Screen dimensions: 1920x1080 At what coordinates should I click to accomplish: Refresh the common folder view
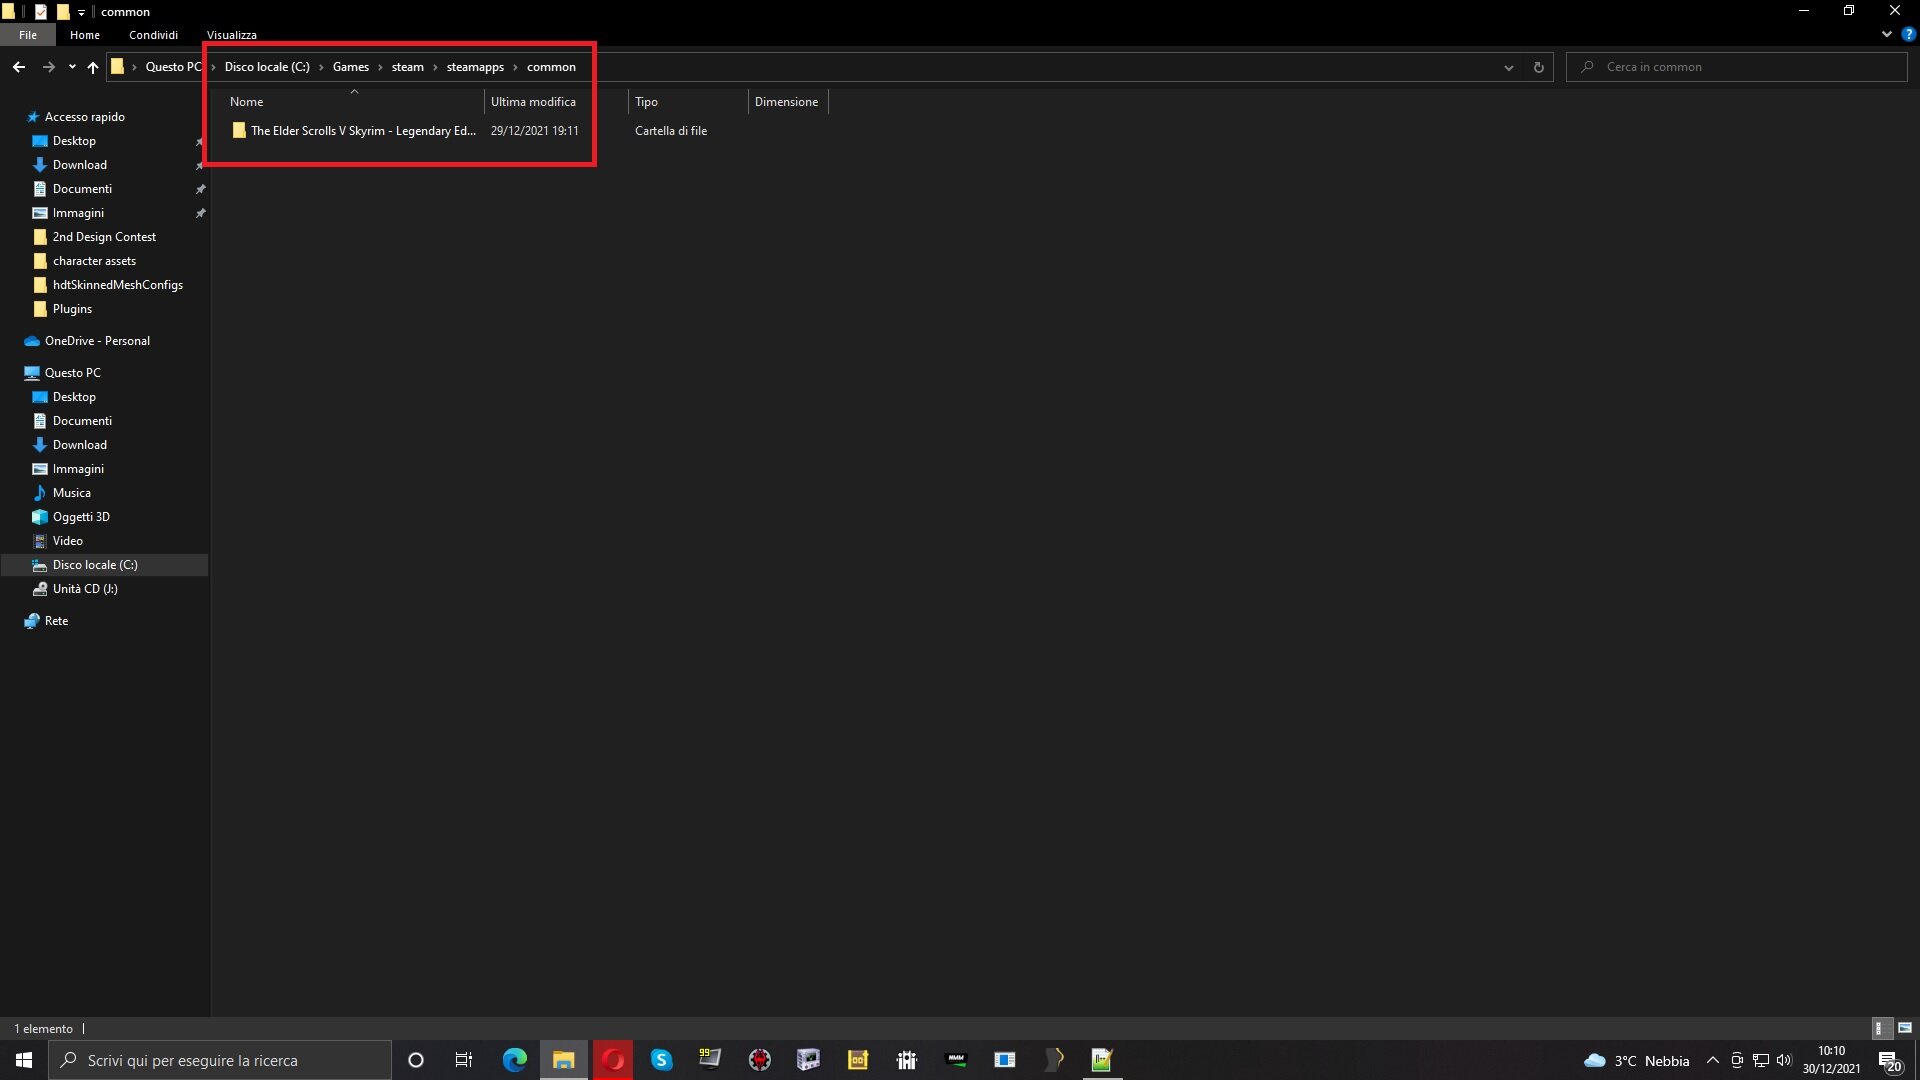(1538, 67)
